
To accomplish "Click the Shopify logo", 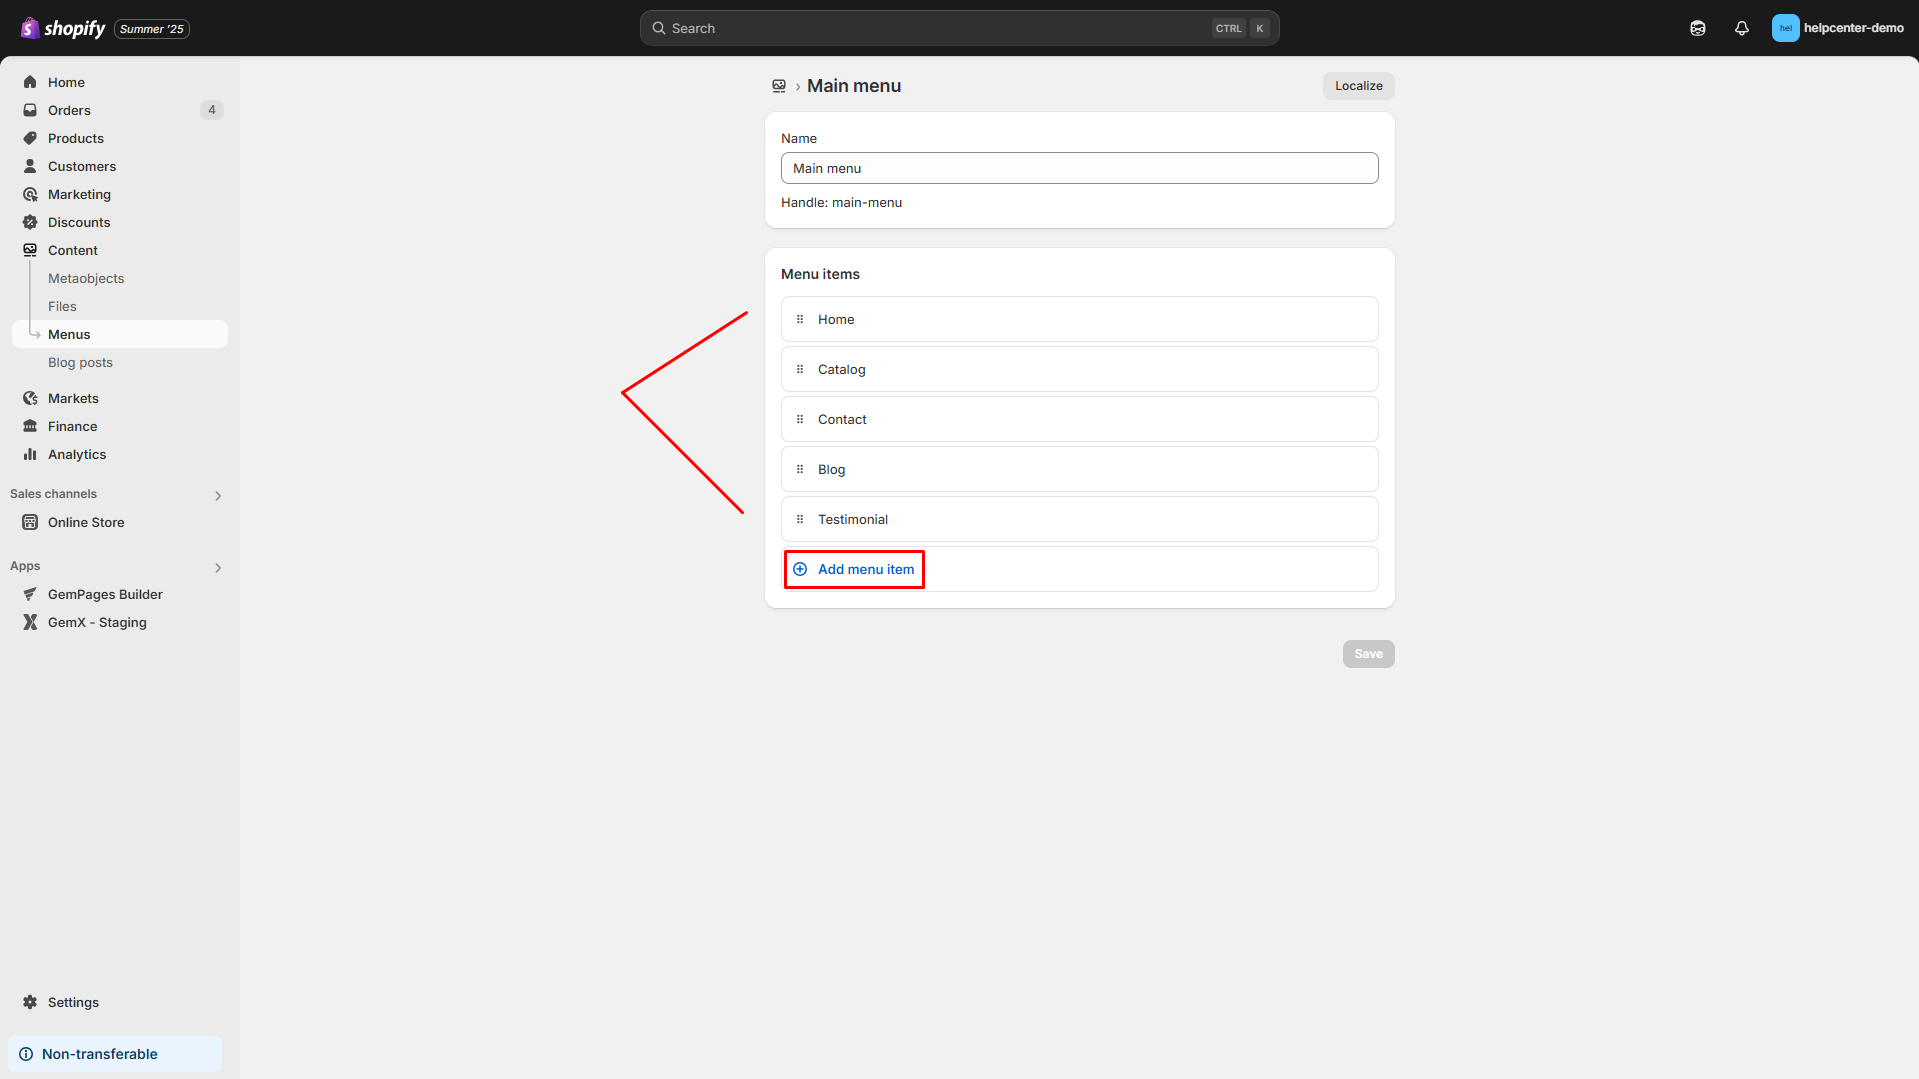I will point(63,28).
